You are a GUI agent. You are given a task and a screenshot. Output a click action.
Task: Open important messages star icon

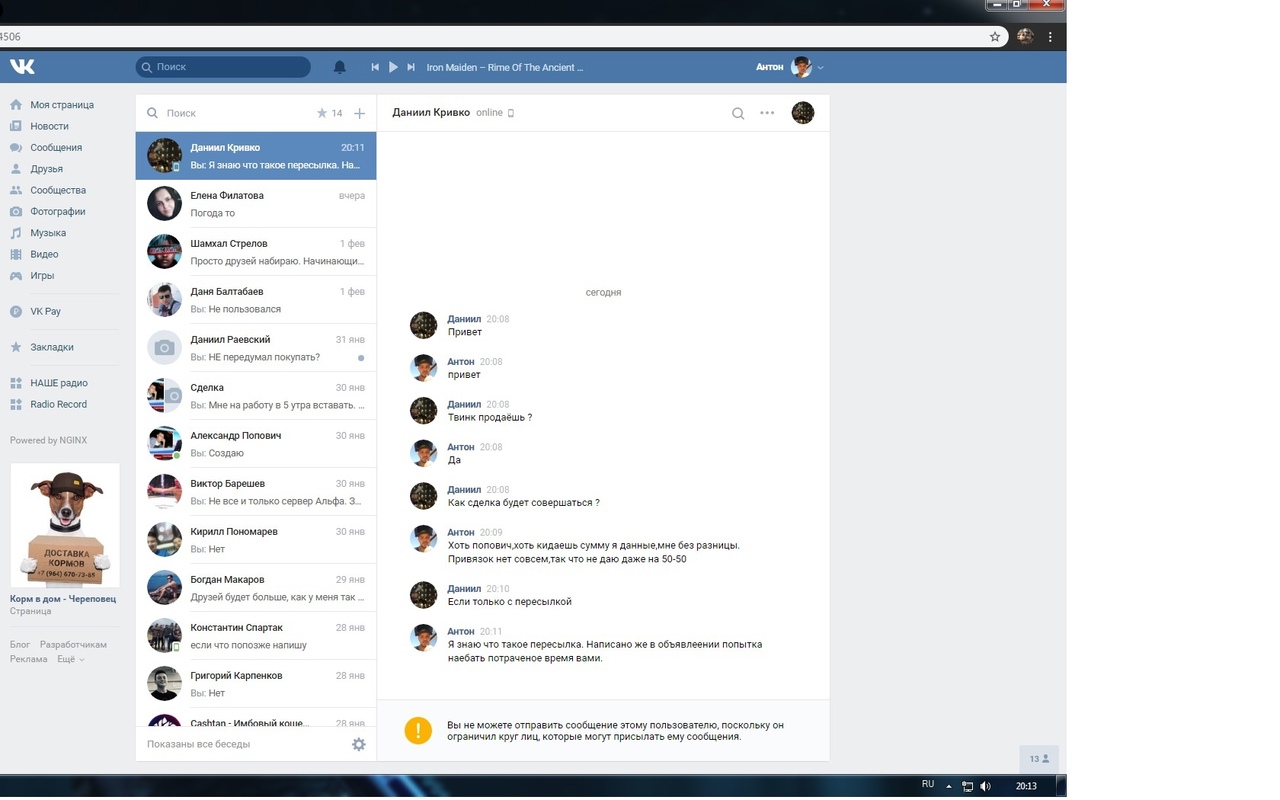[322, 113]
